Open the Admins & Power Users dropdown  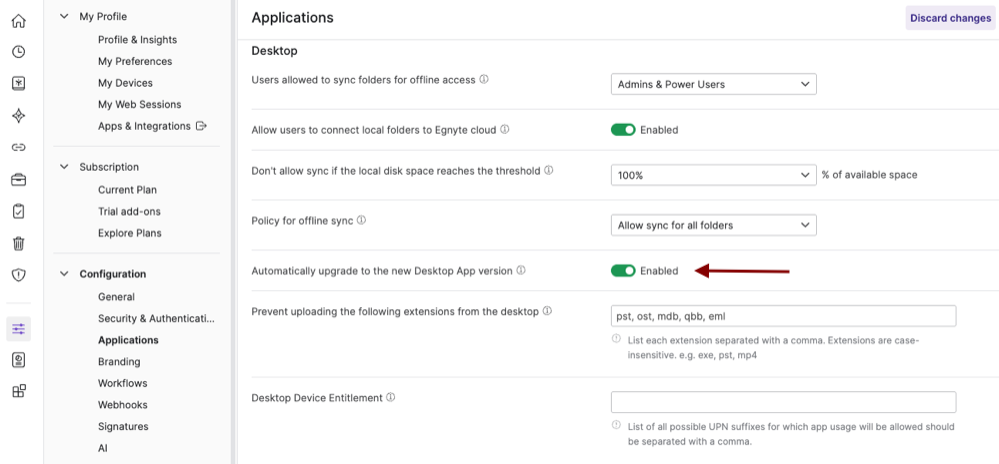coord(714,84)
